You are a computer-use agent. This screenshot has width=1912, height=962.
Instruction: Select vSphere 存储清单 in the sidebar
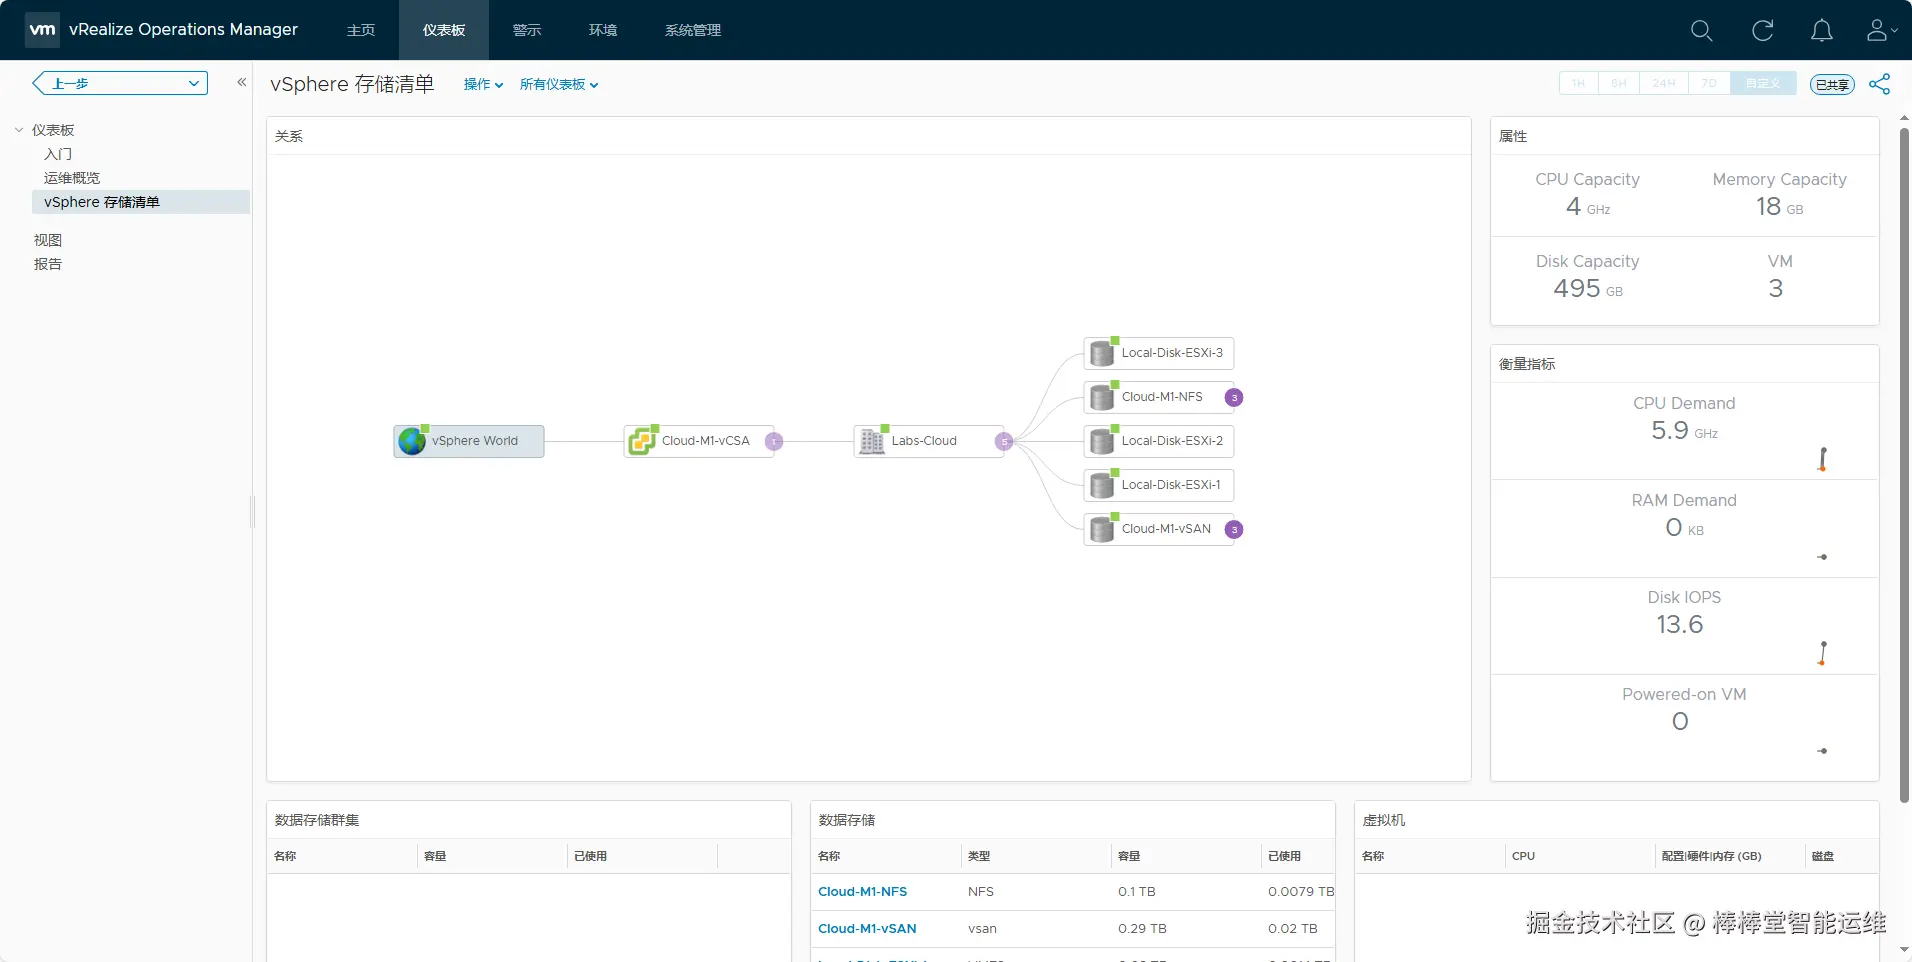(141, 202)
